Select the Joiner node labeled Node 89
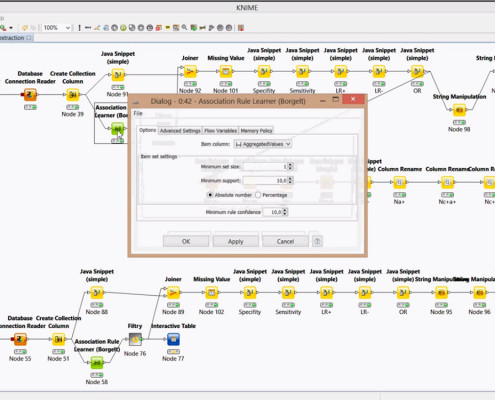Screen dimensions: 495x400 pyautogui.click(x=173, y=293)
